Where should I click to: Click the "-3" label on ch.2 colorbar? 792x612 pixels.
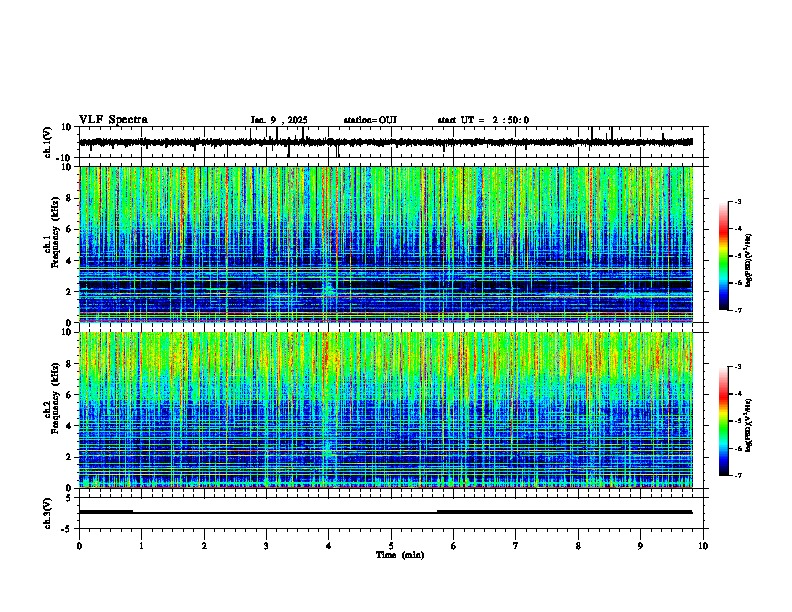tap(737, 367)
